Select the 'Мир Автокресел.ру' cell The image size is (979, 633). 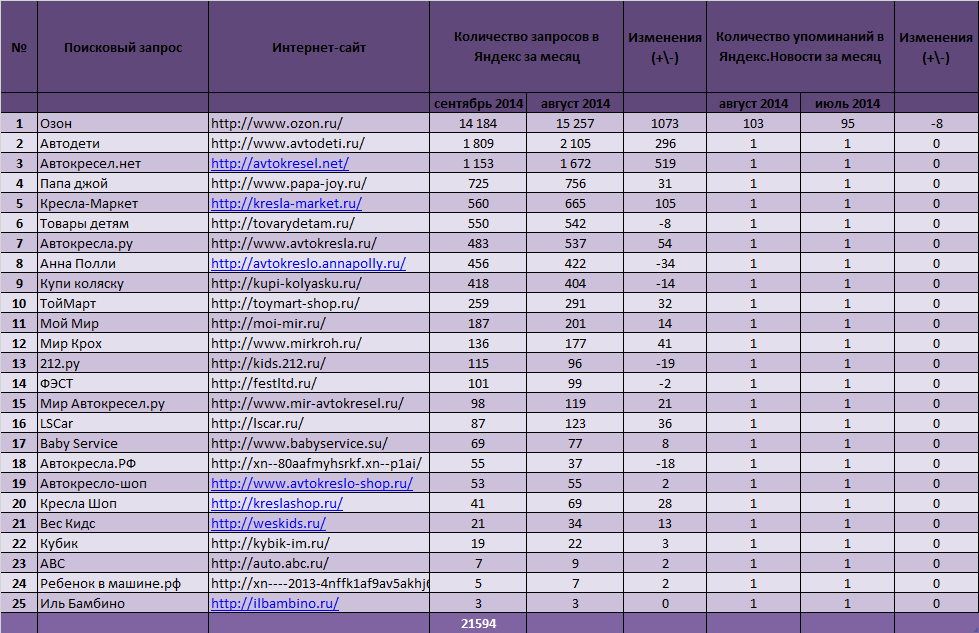click(x=123, y=403)
